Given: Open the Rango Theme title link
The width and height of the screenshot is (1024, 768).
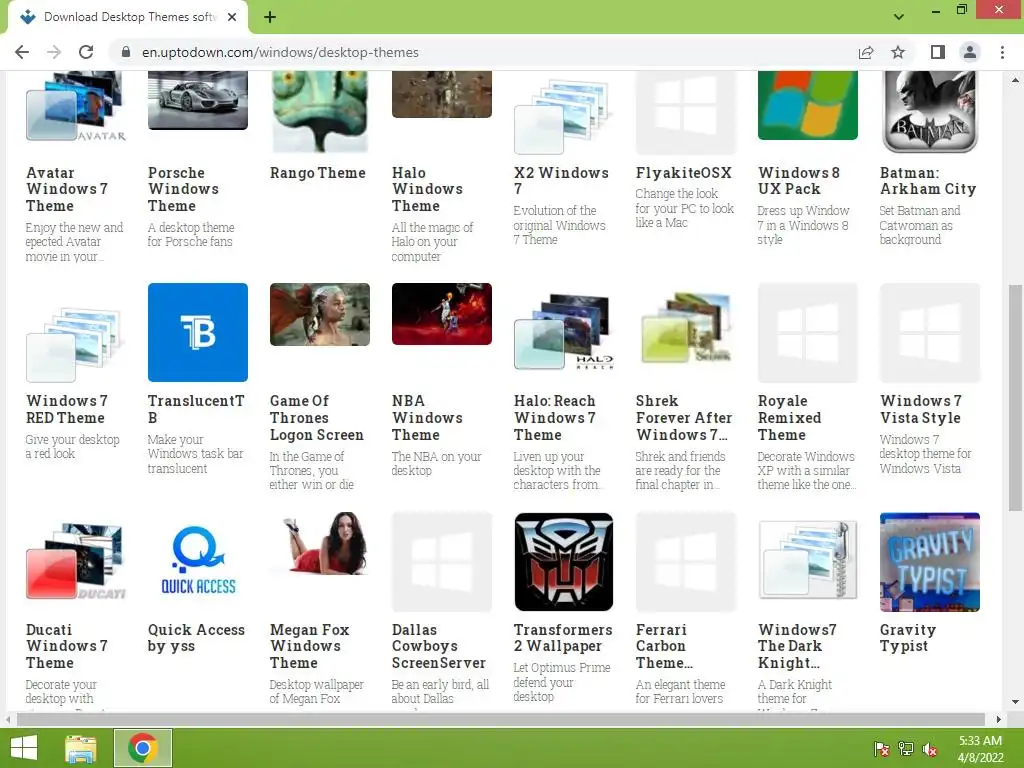Looking at the screenshot, I should click(317, 173).
